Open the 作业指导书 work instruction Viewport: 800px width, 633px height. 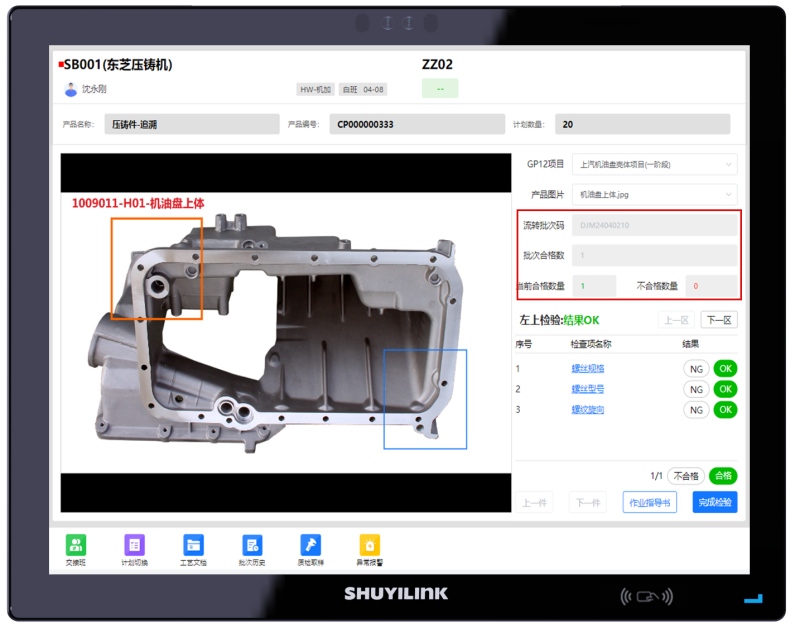coord(649,502)
